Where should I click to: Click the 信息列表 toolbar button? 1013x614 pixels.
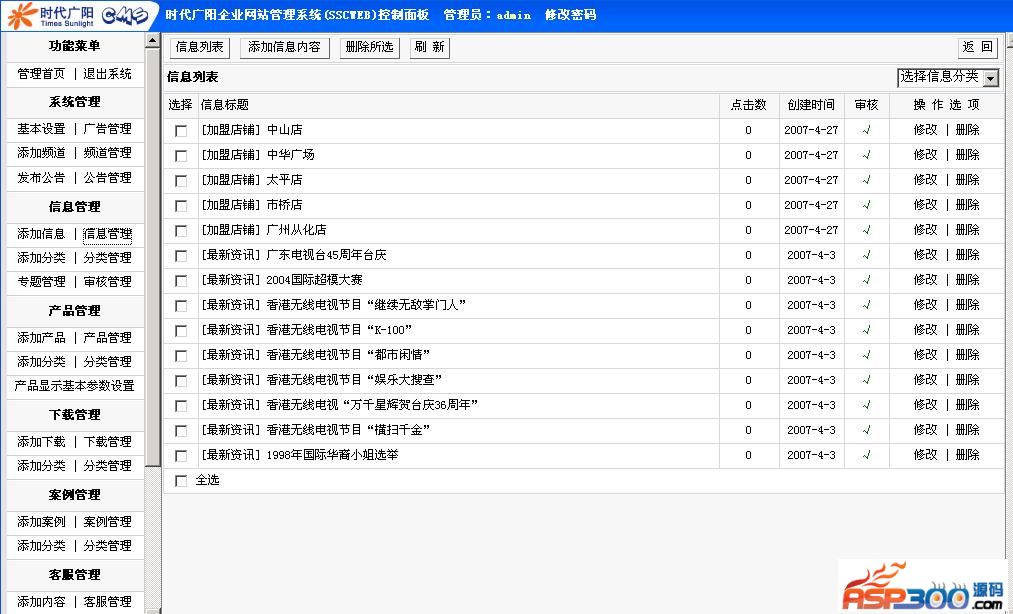coord(200,47)
